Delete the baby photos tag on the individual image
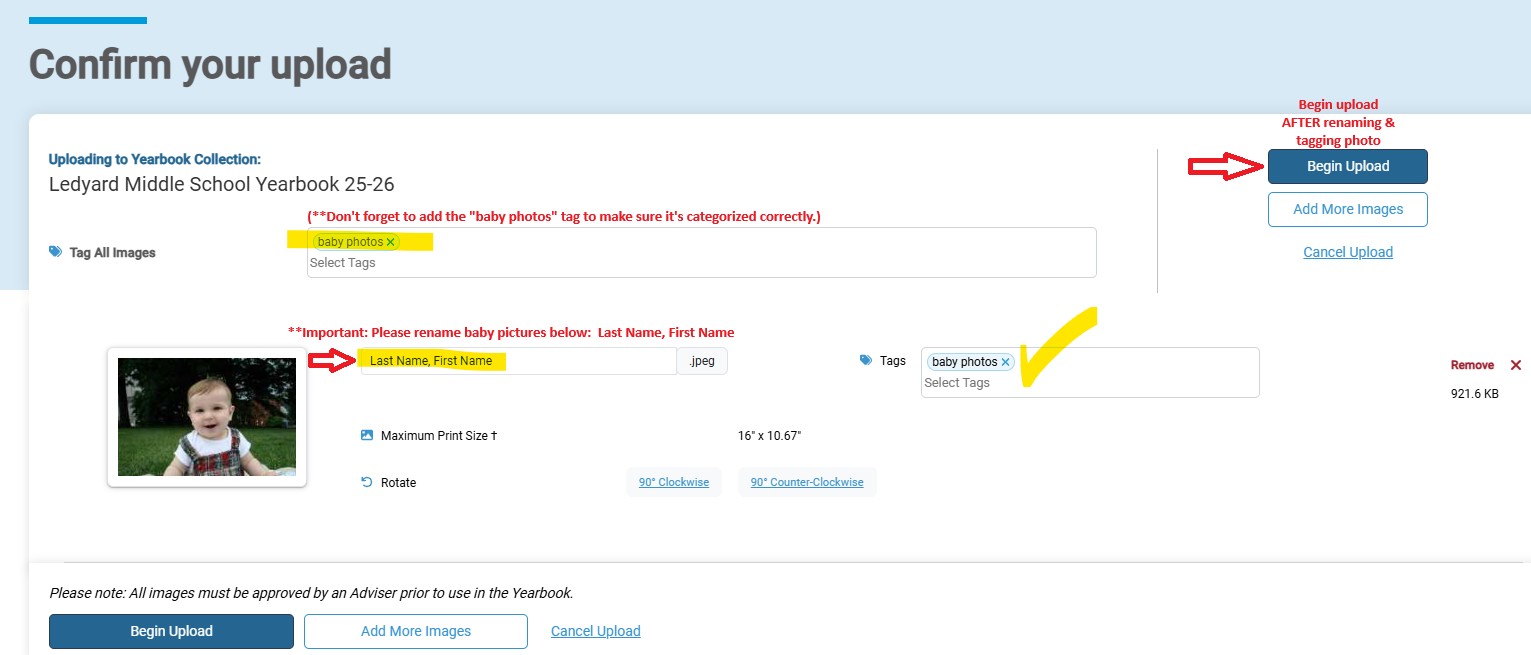1531x655 pixels. 1005,362
